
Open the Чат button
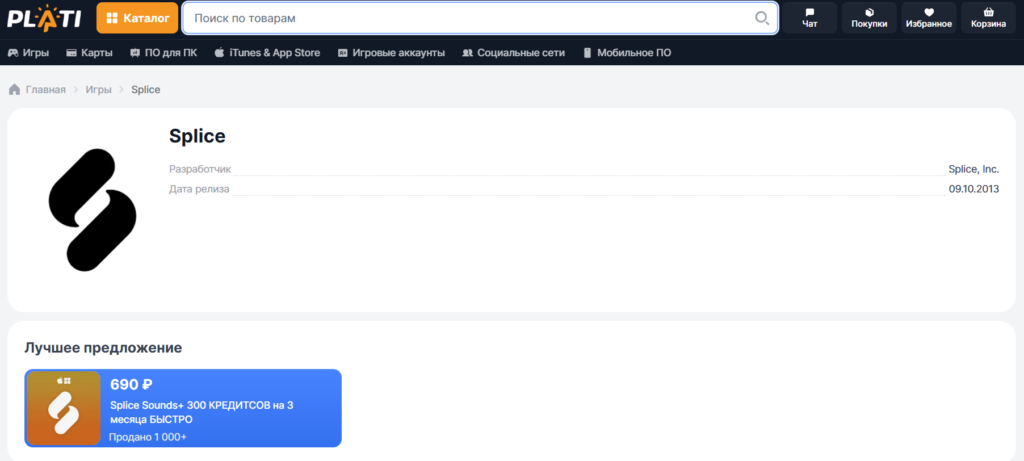pyautogui.click(x=810, y=18)
